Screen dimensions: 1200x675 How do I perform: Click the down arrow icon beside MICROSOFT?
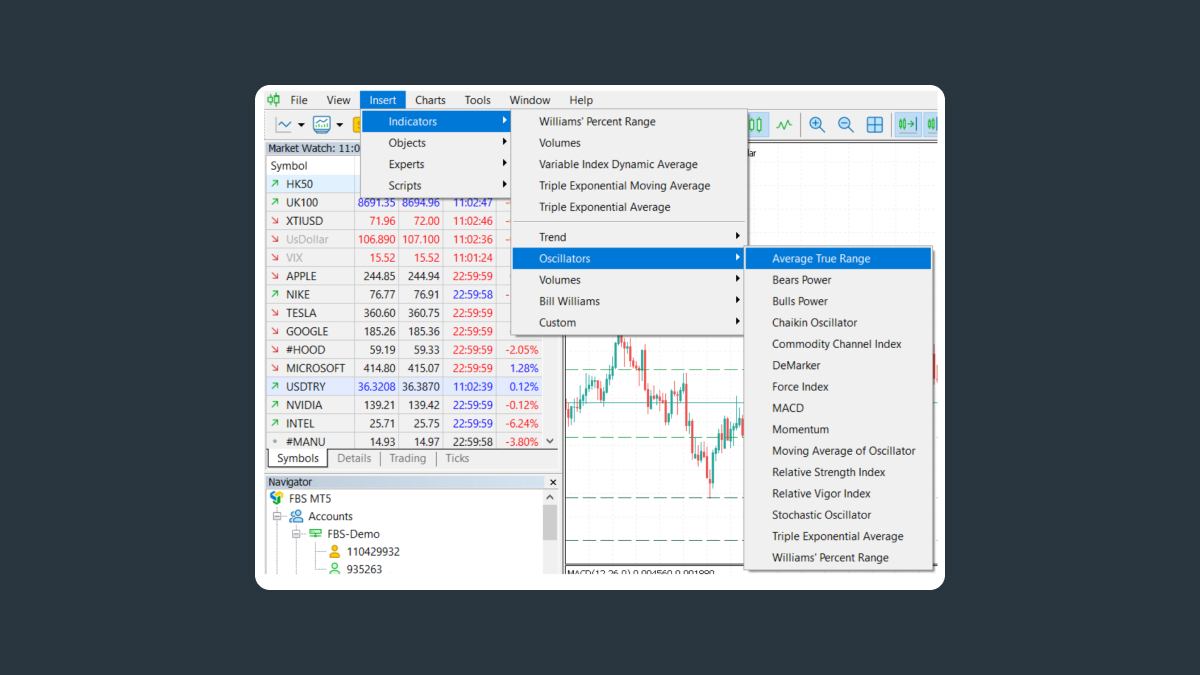[275, 368]
